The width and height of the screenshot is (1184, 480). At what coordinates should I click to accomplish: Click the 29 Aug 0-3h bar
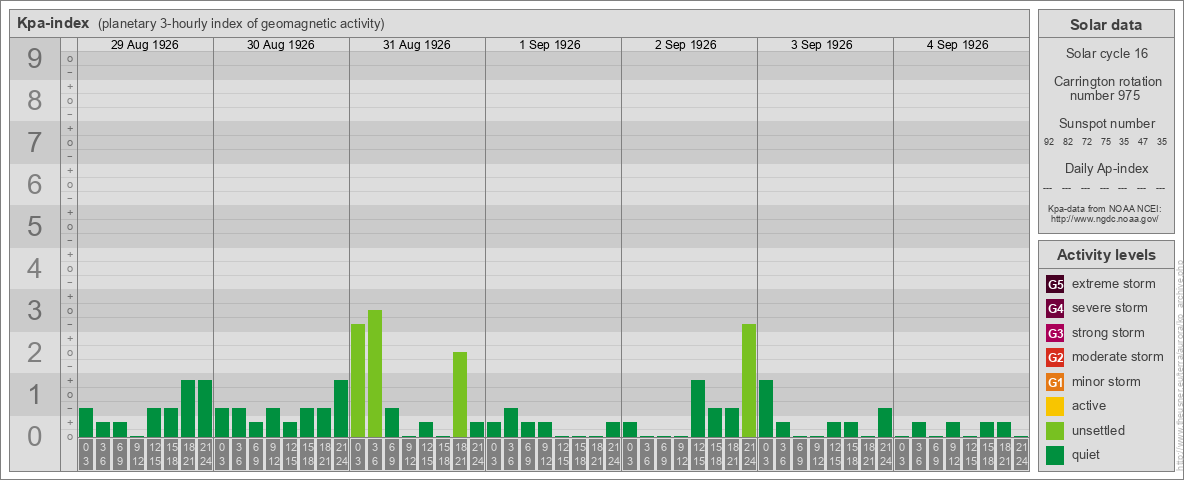[x=86, y=423]
